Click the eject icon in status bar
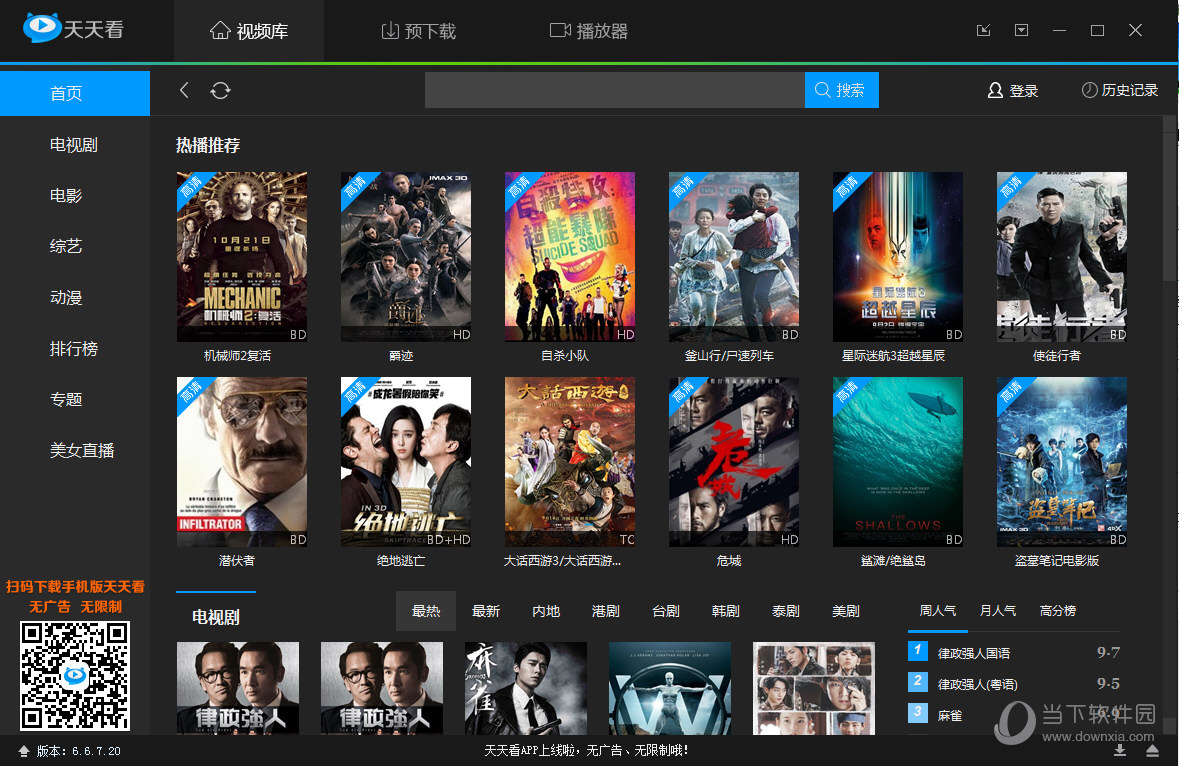Image resolution: width=1179 pixels, height=766 pixels. pos(1152,750)
